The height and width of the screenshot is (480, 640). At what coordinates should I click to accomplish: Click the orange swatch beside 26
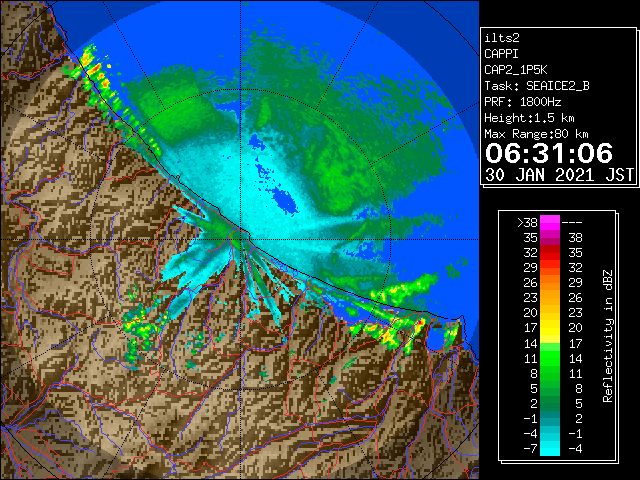(550, 283)
